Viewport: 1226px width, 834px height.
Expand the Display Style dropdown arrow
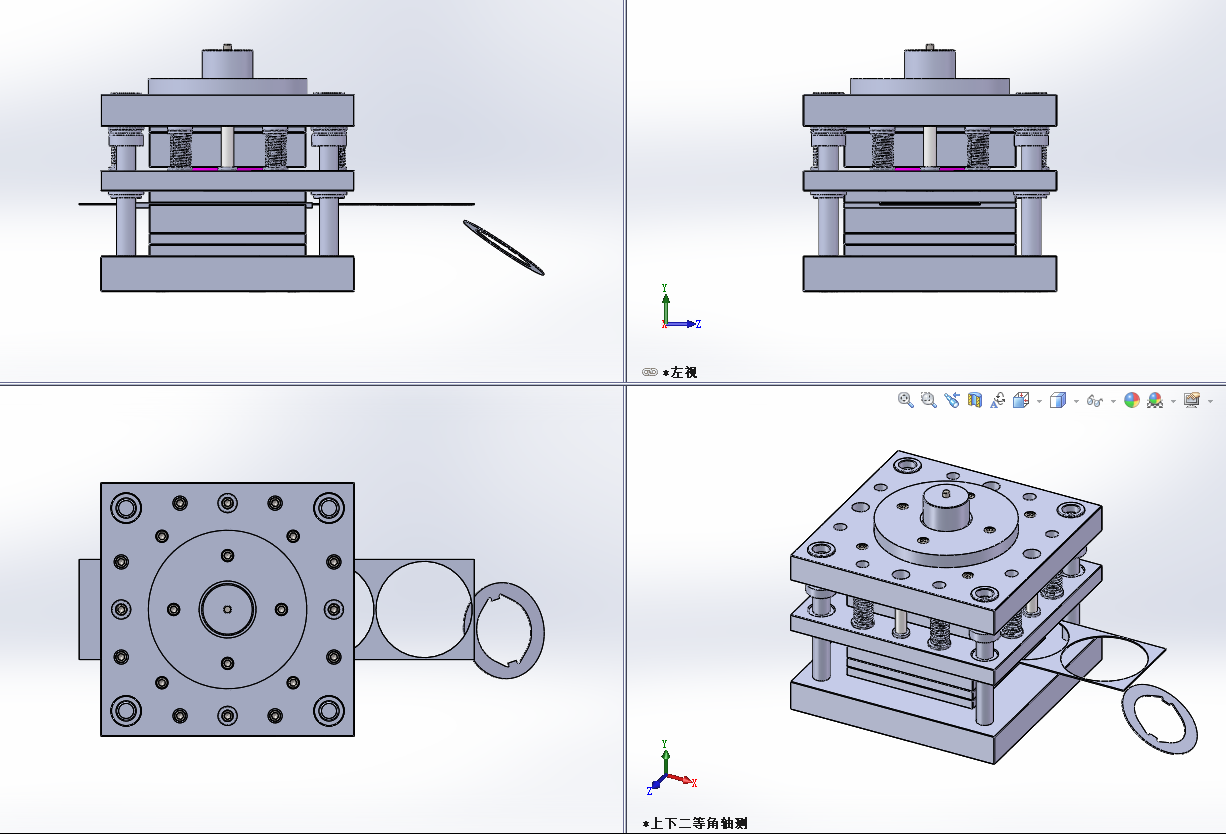1076,401
